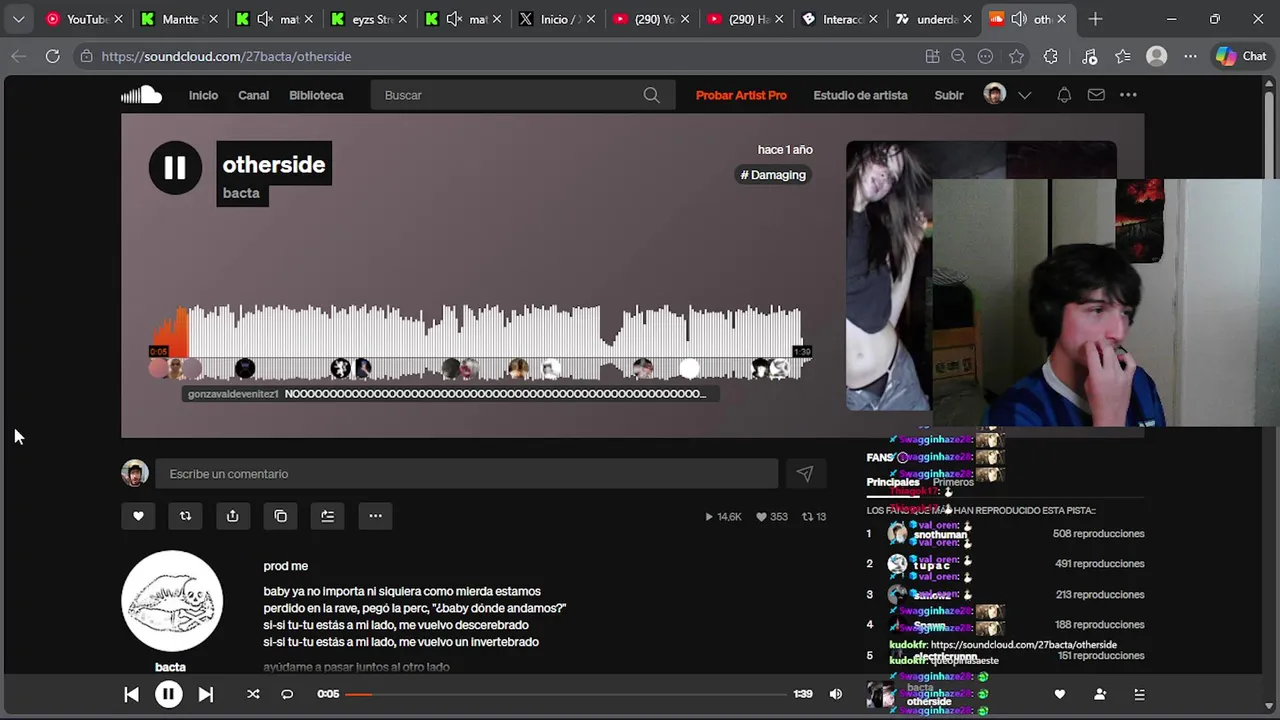Open more actions ellipsis below comment box
Image resolution: width=1280 pixels, height=720 pixels.
[x=375, y=516]
